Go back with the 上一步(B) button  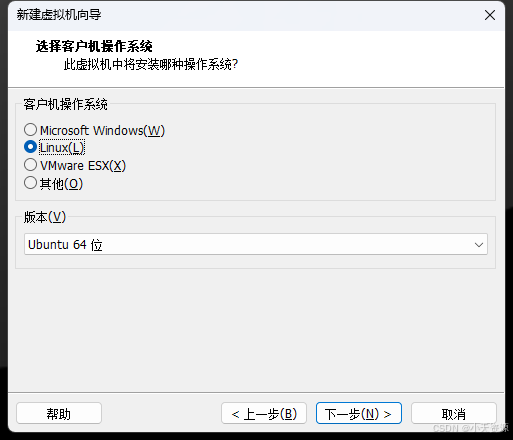264,414
